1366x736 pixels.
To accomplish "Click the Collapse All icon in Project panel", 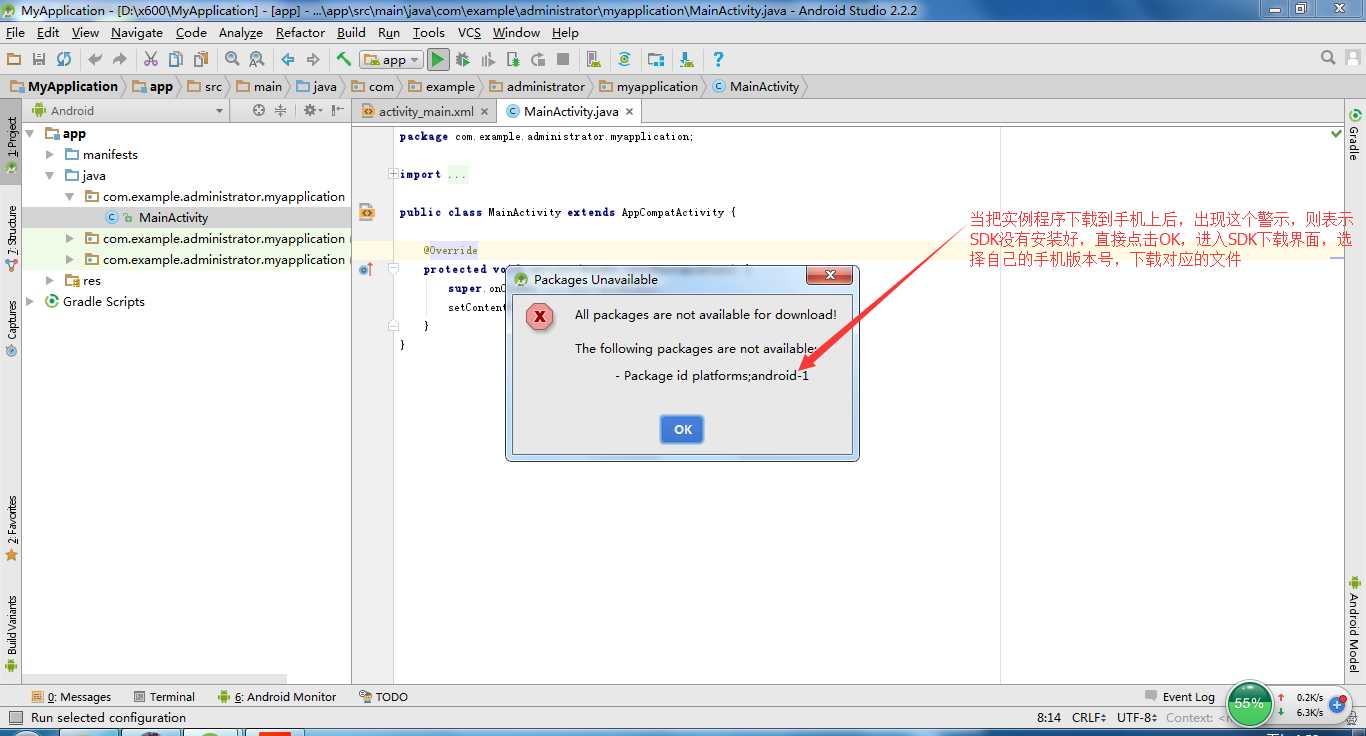I will click(281, 111).
